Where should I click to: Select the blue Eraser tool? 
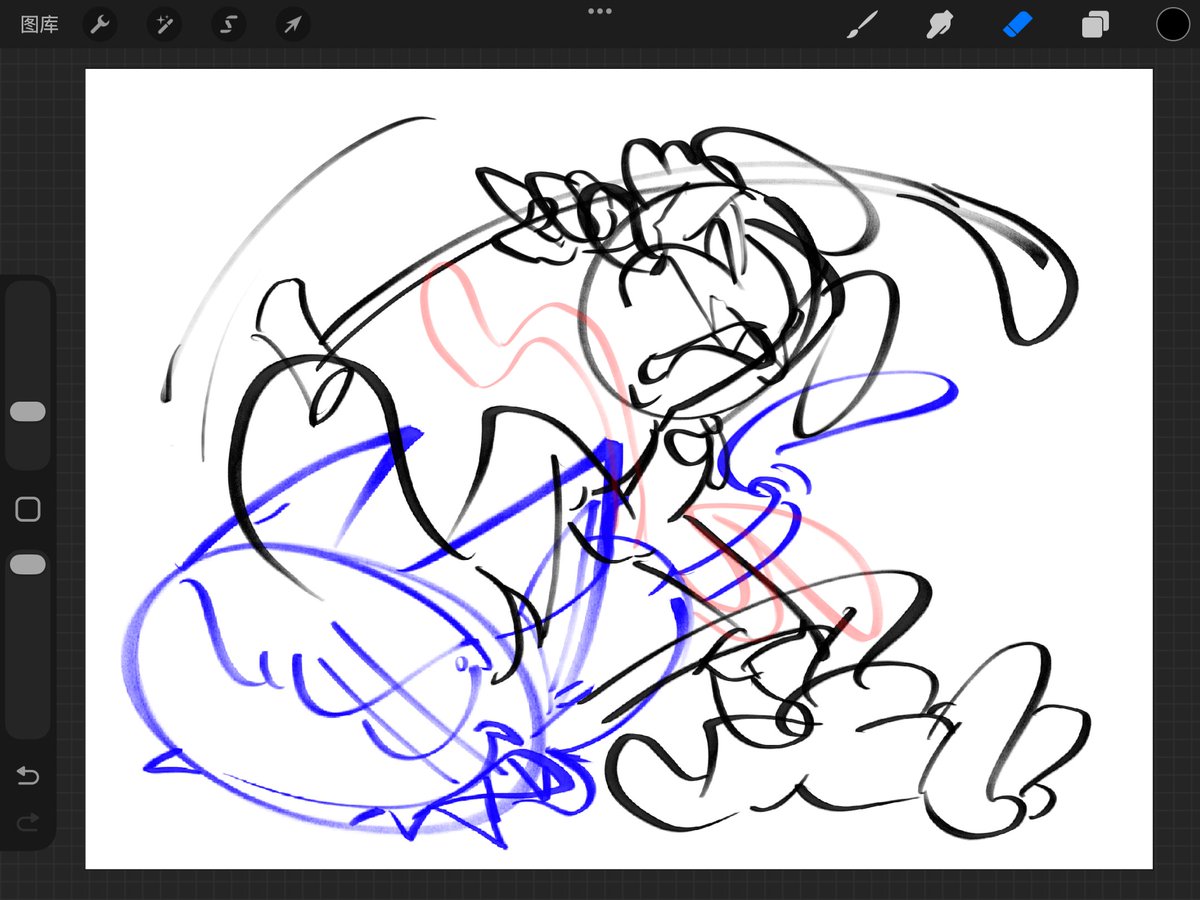1016,24
